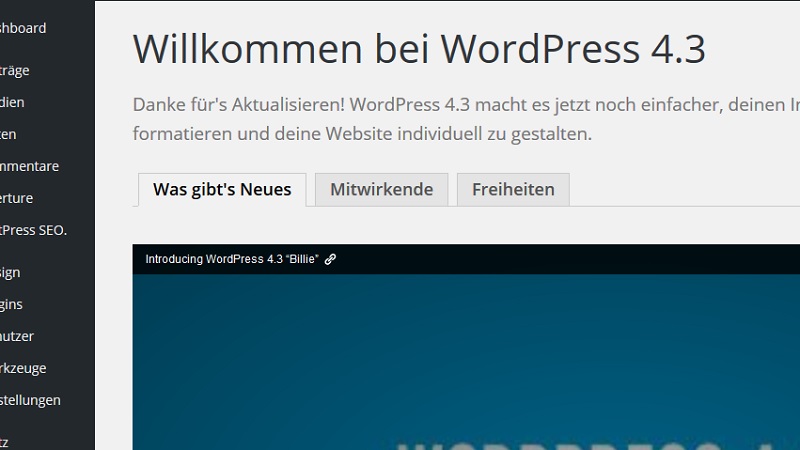Open the Beiträge sidebar menu
This screenshot has height=450, width=800.
coord(14,70)
